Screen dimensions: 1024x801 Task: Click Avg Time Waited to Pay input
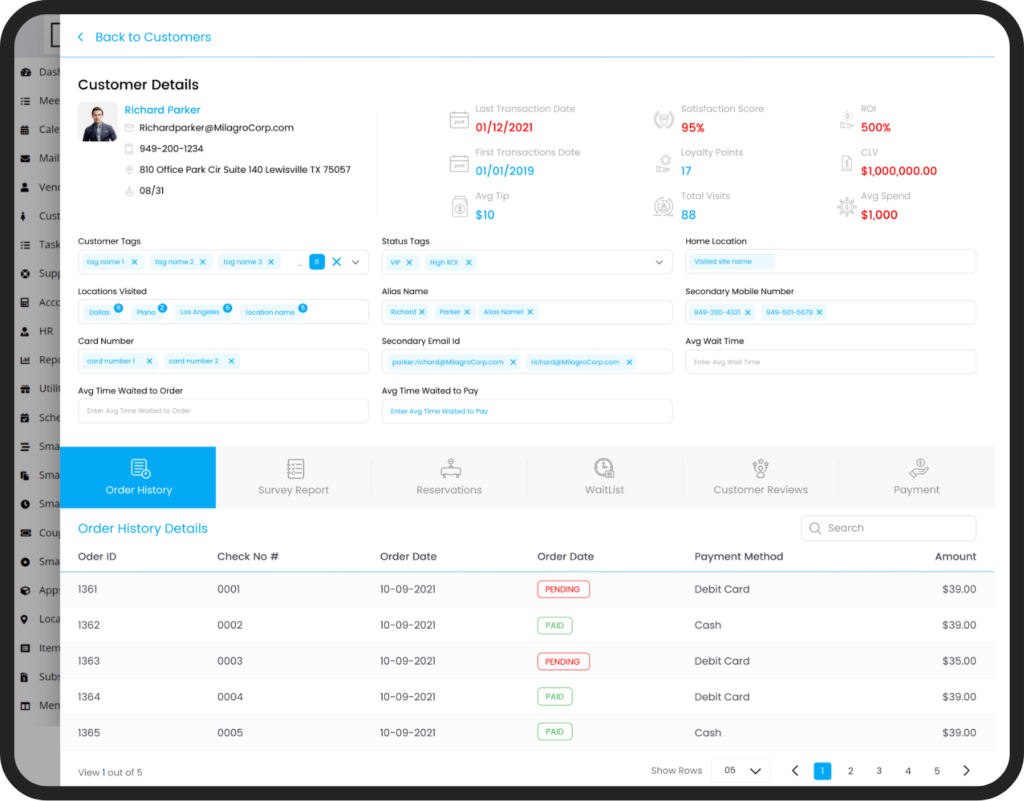[x=526, y=411]
